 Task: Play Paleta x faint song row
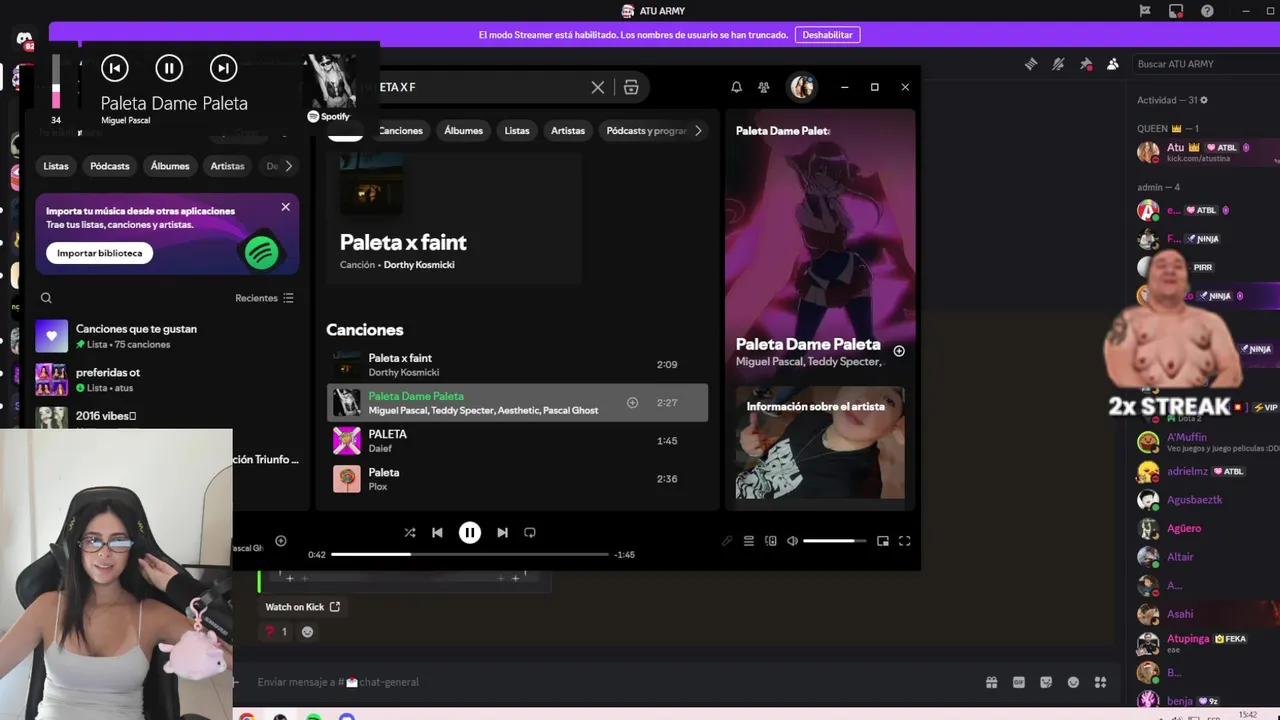(x=517, y=365)
